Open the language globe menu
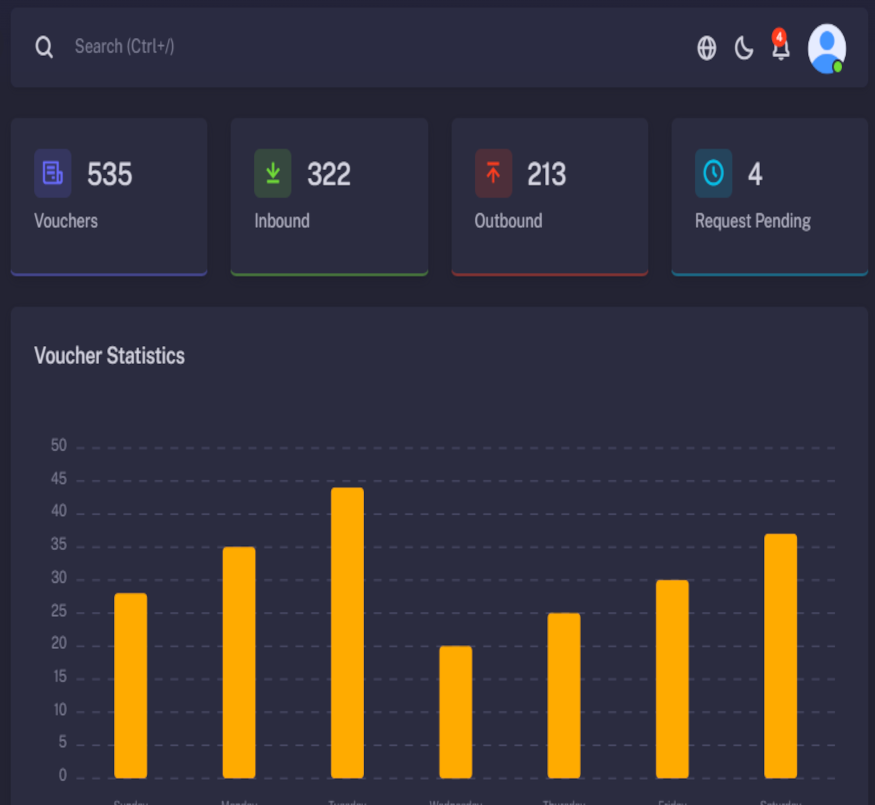The image size is (875, 805). (x=706, y=48)
